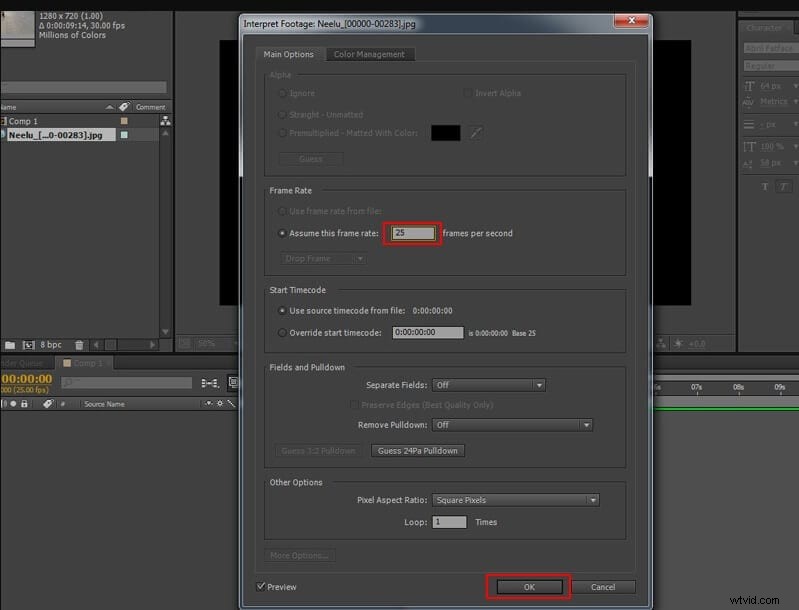The width and height of the screenshot is (799, 610).
Task: Open the Remove Pulldown dropdown
Action: tap(512, 425)
